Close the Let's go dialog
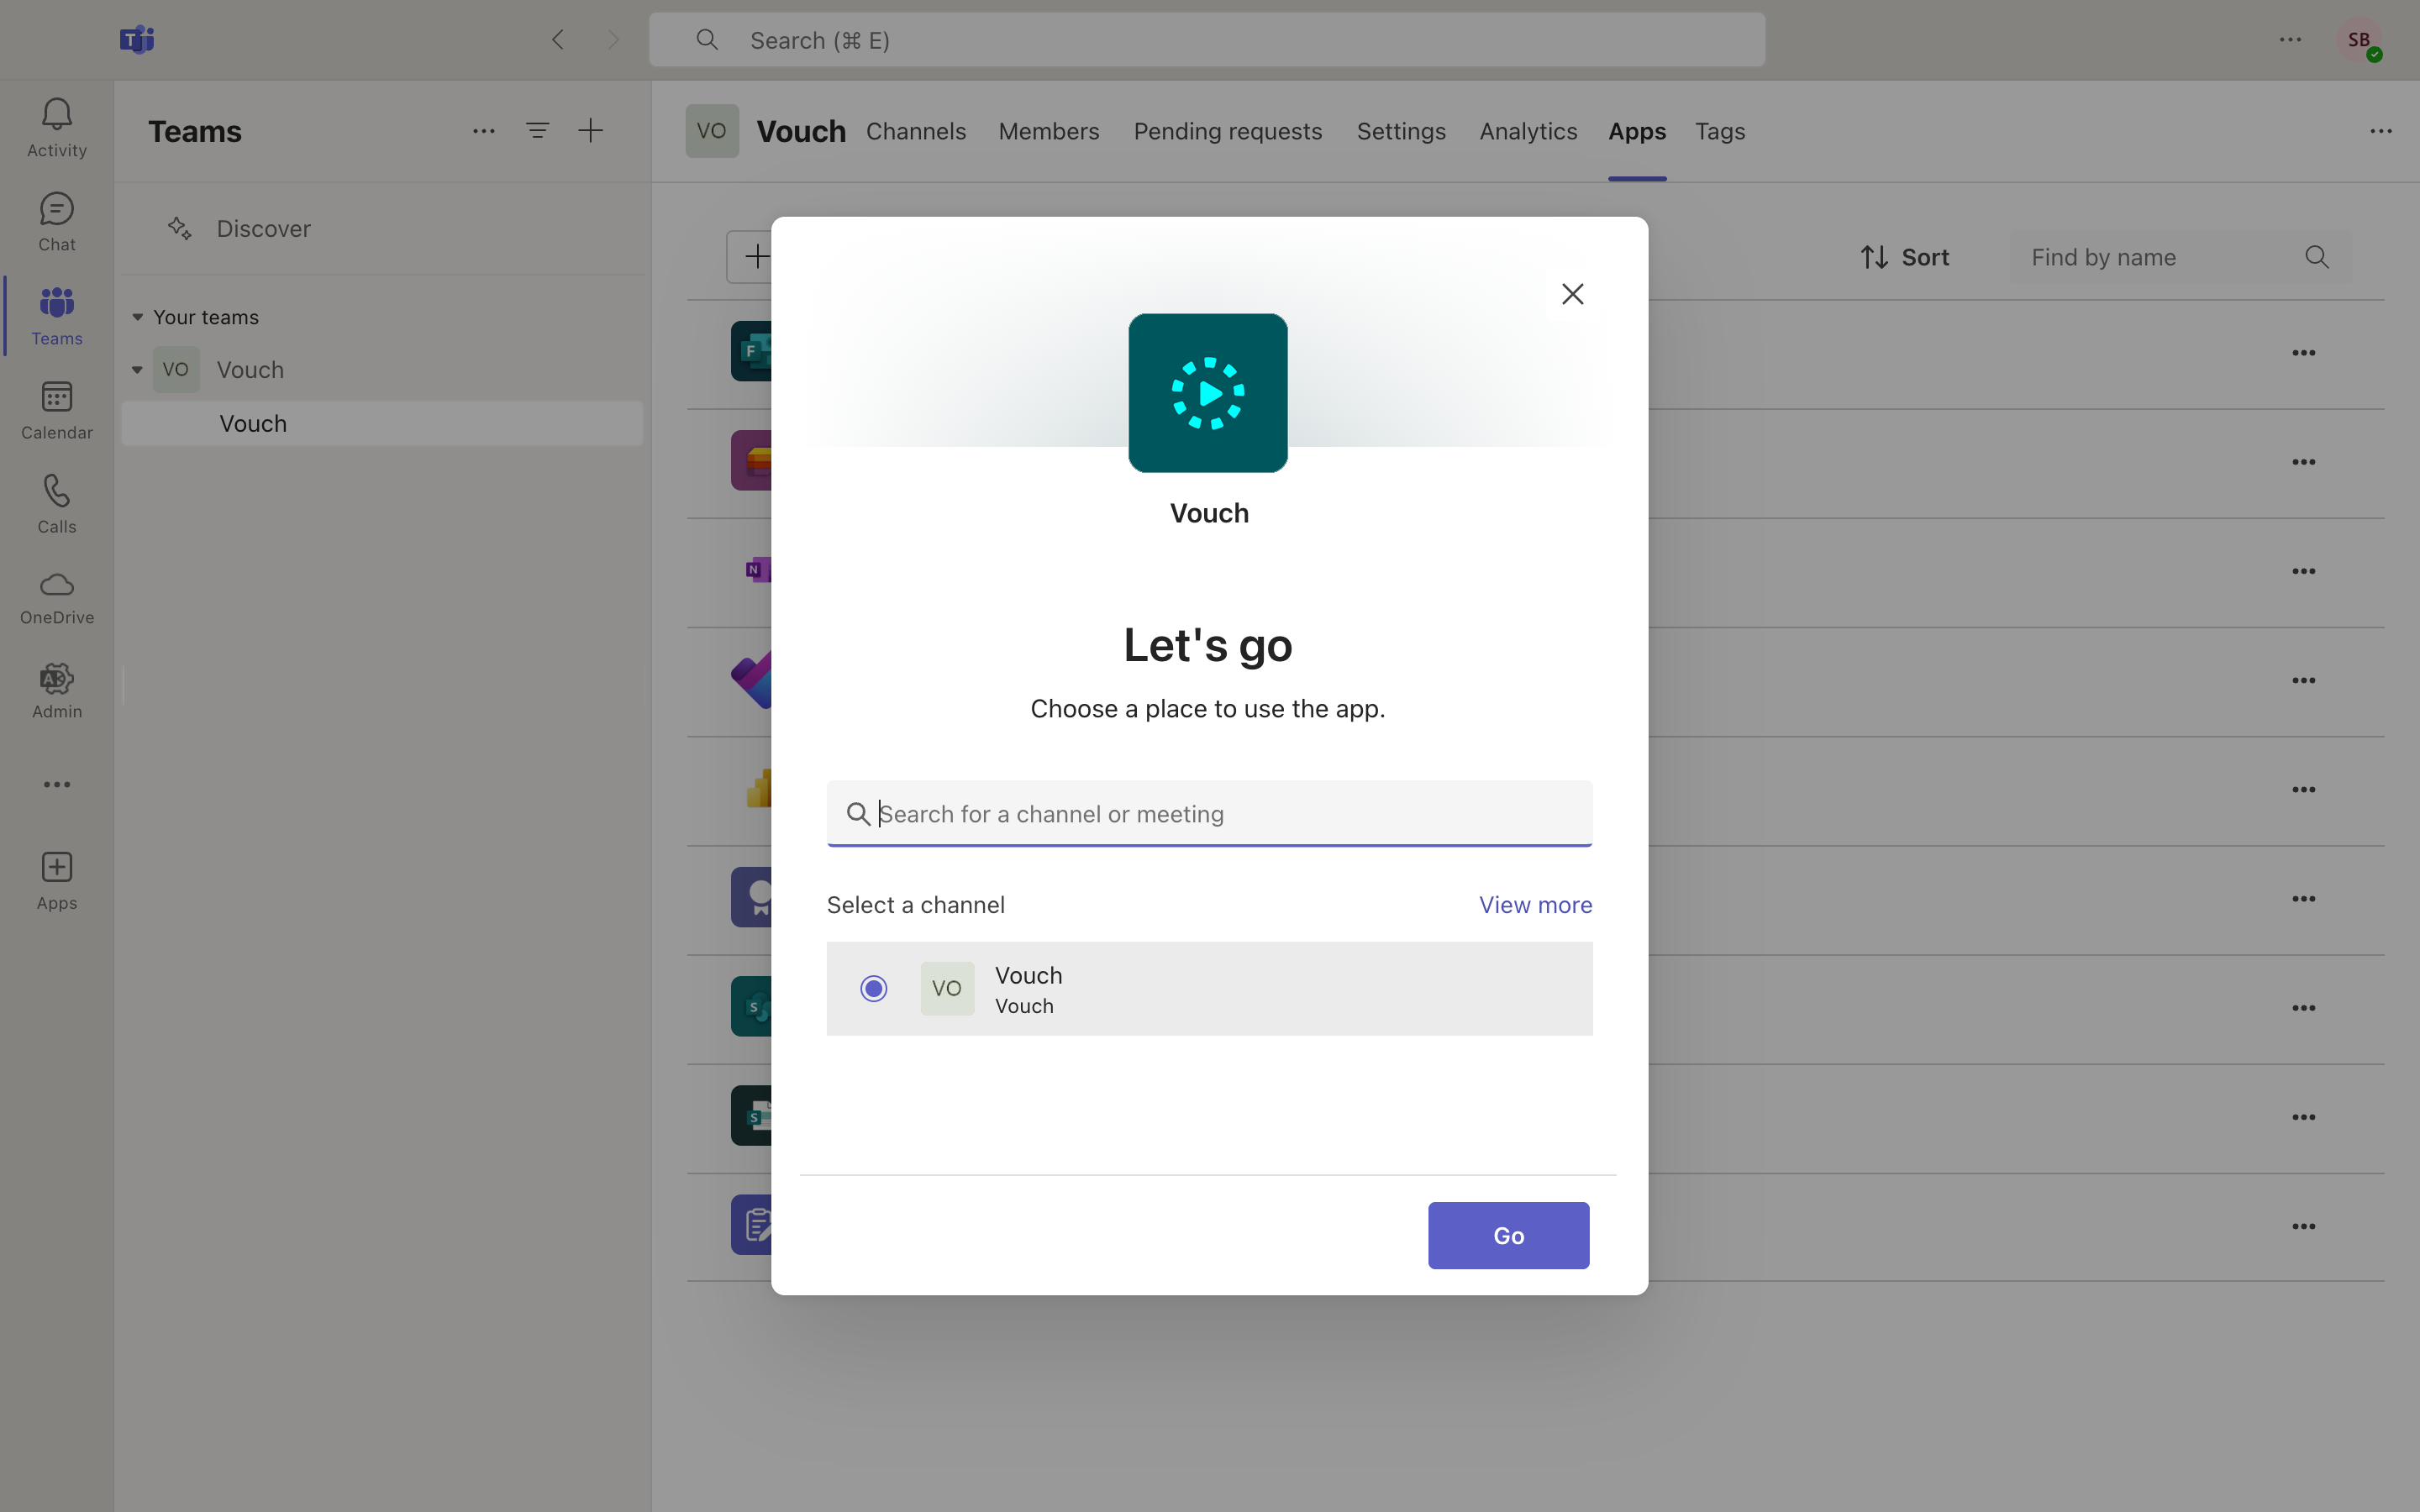 (1572, 294)
